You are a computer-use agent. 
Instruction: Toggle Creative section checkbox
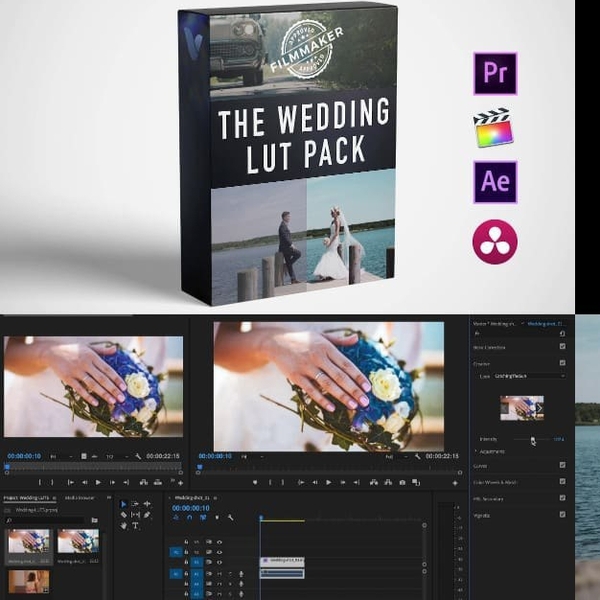tap(562, 362)
